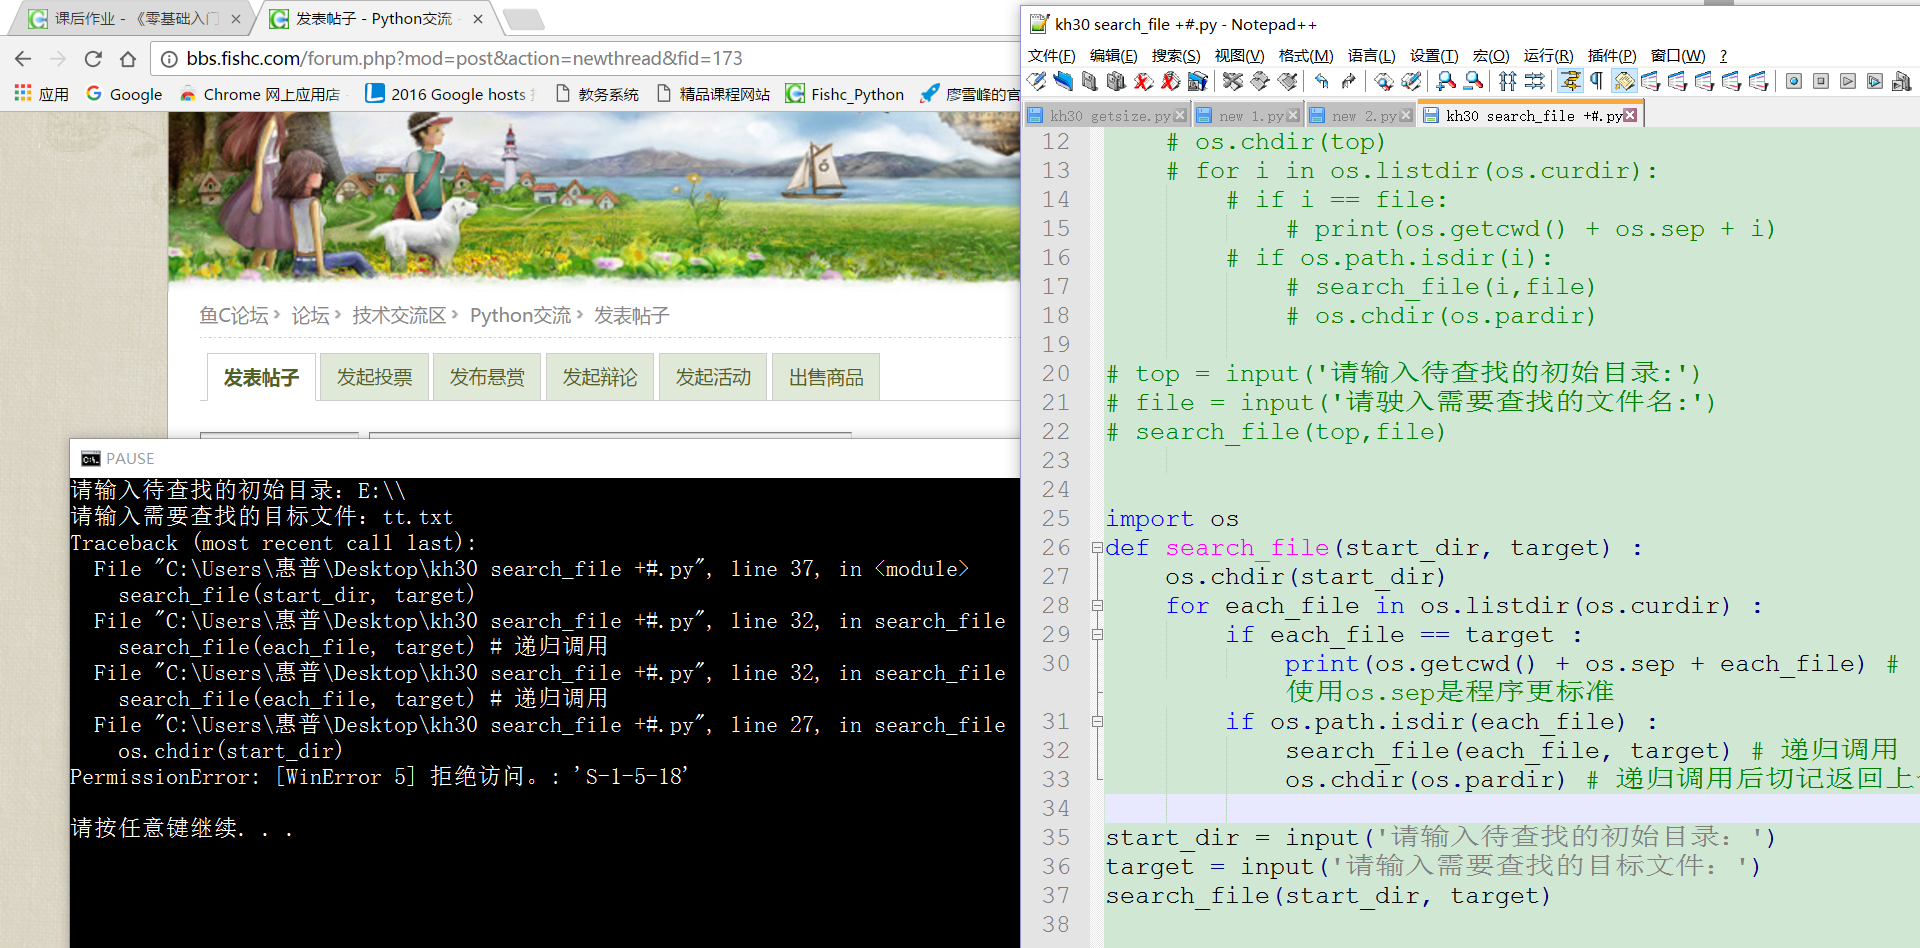Collapse the for loop fold at line 28

pyautogui.click(x=1097, y=606)
